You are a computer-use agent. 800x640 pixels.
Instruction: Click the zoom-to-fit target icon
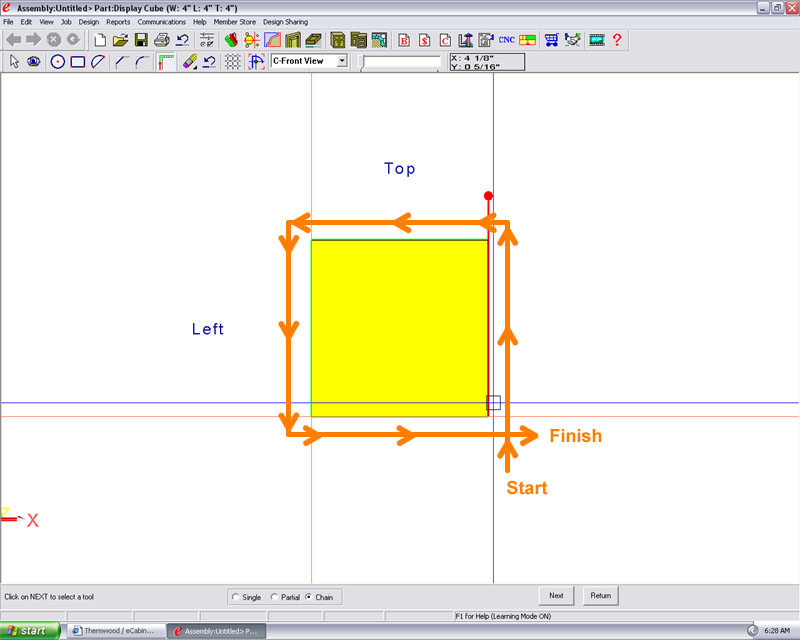coord(256,62)
